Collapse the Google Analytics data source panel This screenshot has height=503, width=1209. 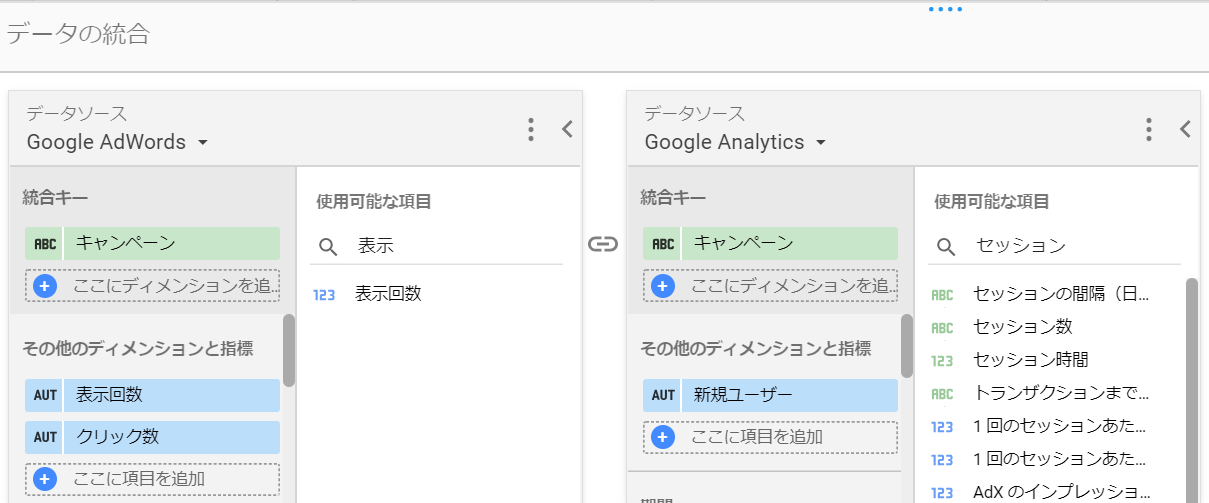(x=1185, y=129)
